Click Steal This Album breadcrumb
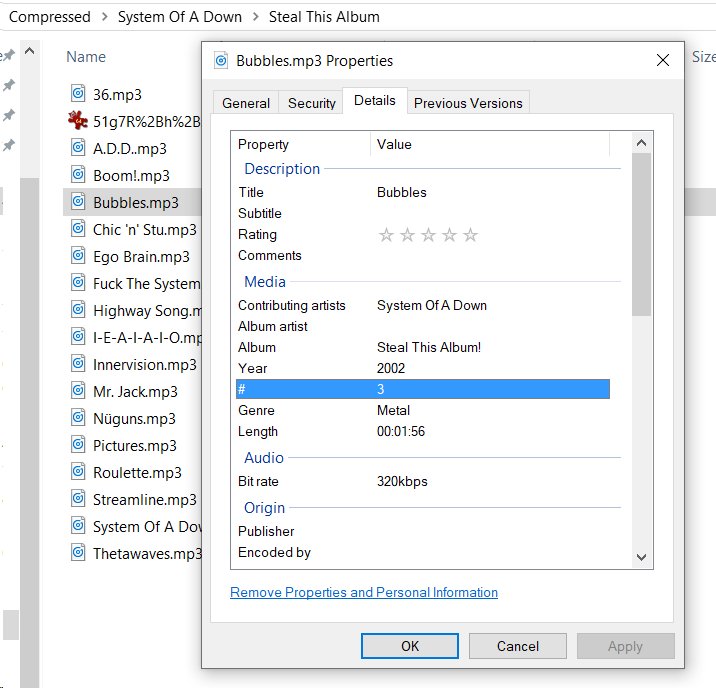Image resolution: width=716 pixels, height=688 pixels. click(x=324, y=17)
